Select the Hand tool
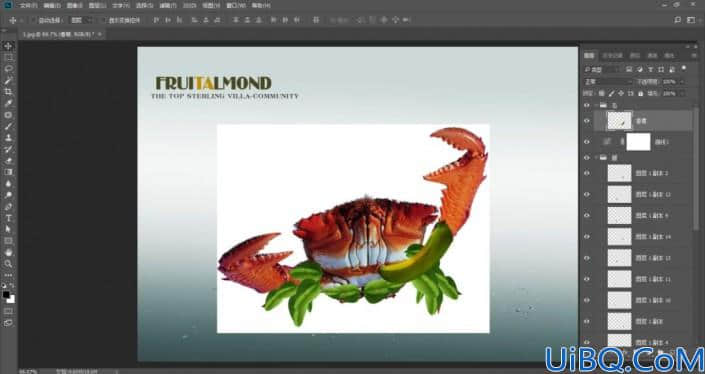 tap(8, 253)
